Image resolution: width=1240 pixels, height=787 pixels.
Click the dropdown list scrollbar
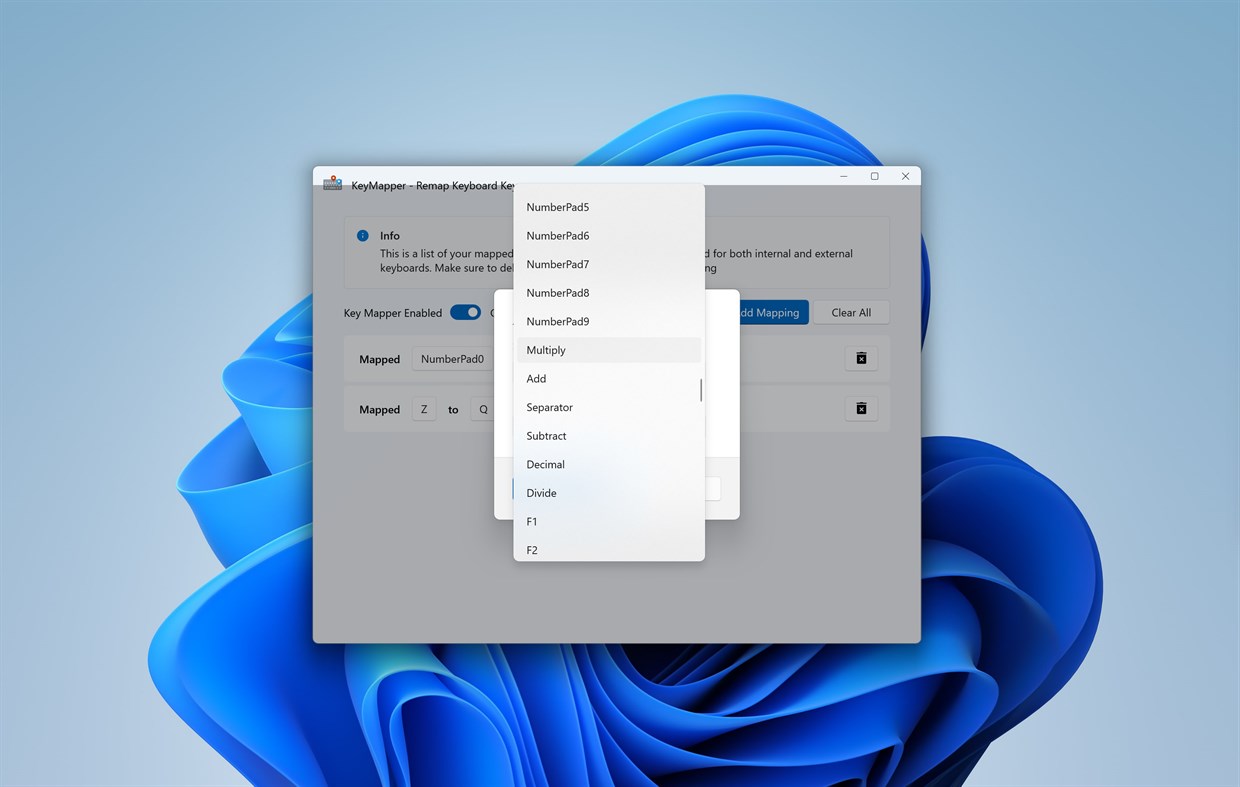(700, 390)
